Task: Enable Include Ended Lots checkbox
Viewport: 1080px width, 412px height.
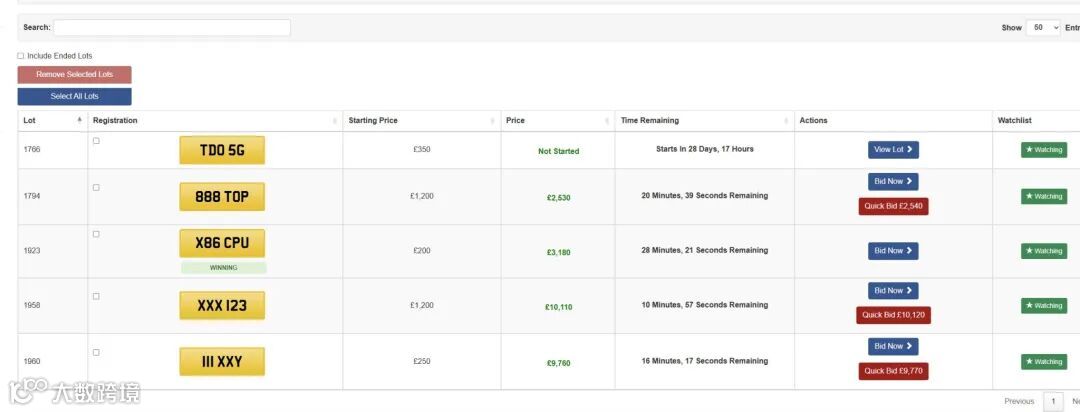Action: tap(21, 56)
